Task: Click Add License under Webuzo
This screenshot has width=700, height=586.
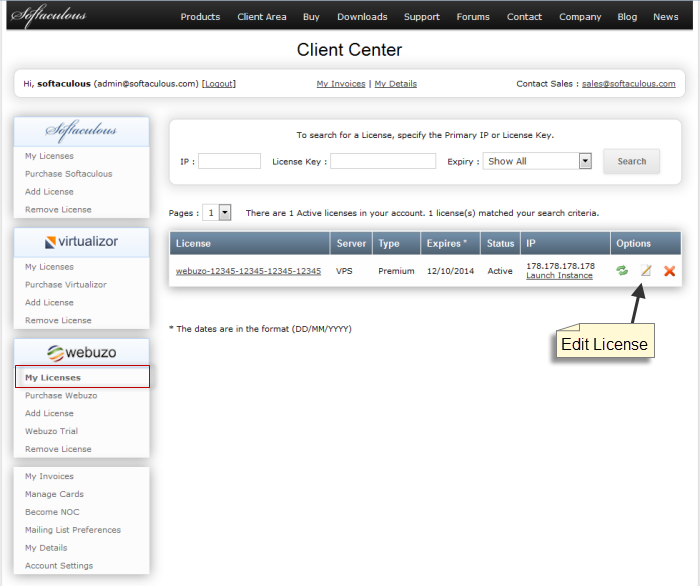Action: click(49, 413)
